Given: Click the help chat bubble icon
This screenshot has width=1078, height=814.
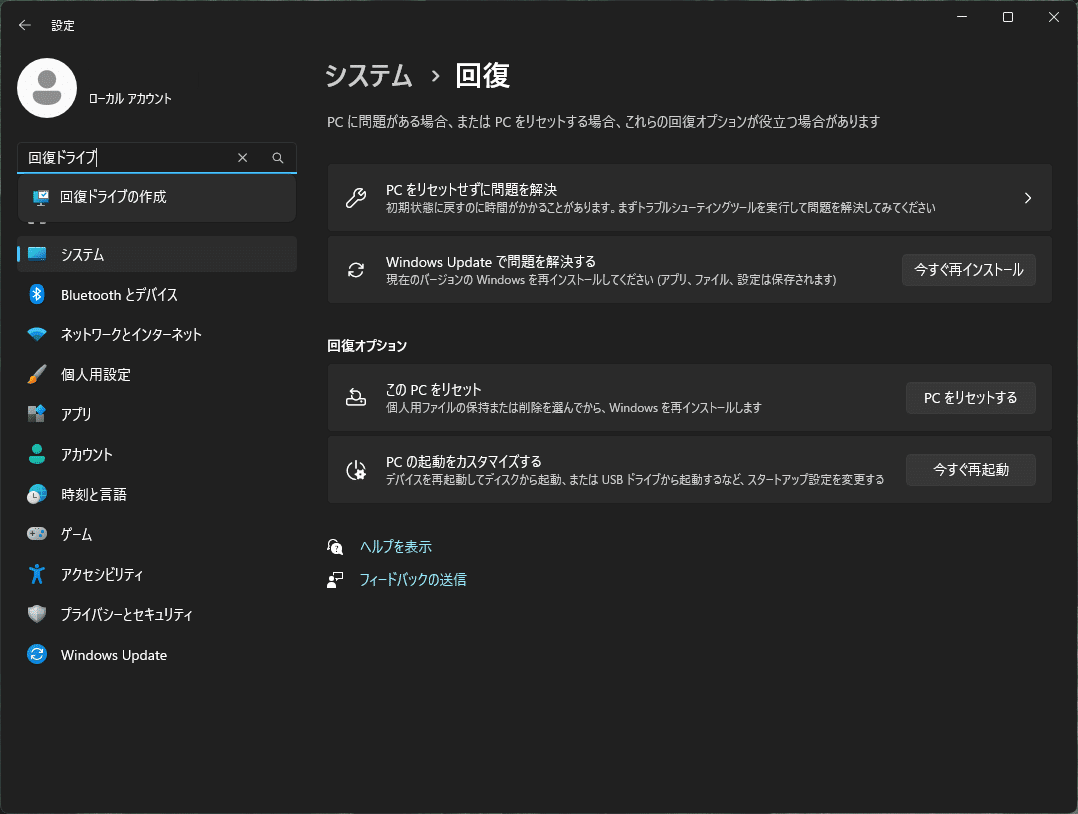Looking at the screenshot, I should 335,547.
